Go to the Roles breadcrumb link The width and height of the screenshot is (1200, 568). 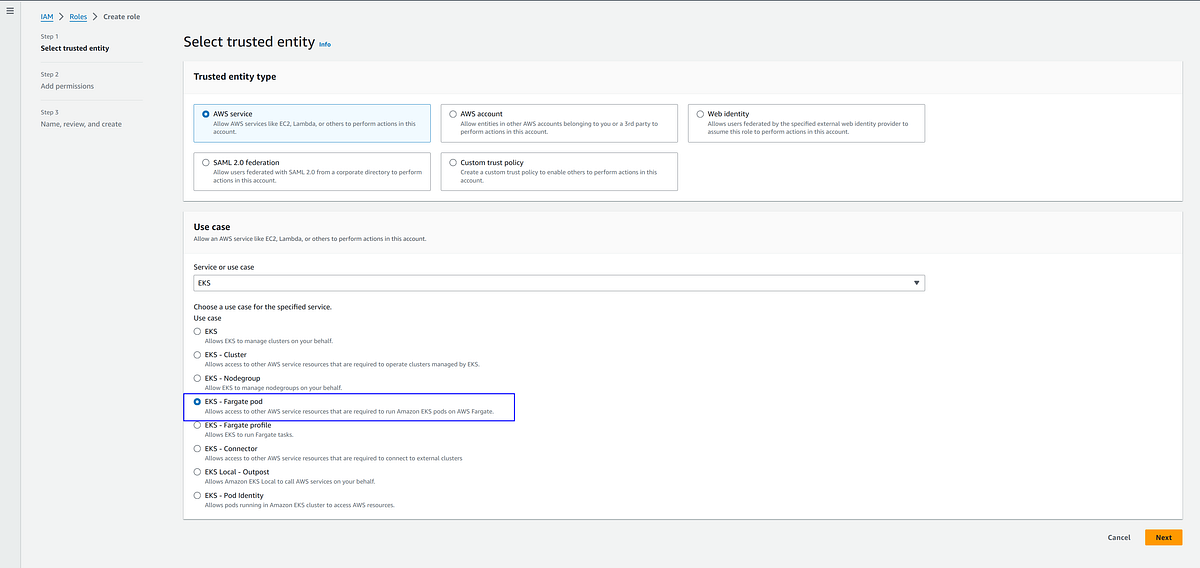point(78,17)
